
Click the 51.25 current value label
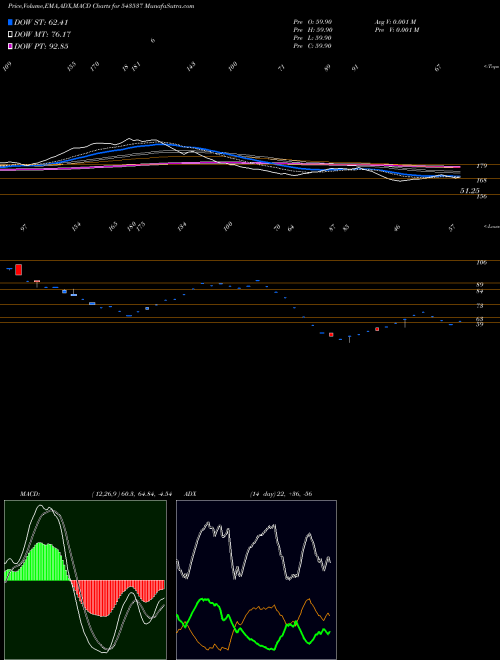tap(470, 191)
